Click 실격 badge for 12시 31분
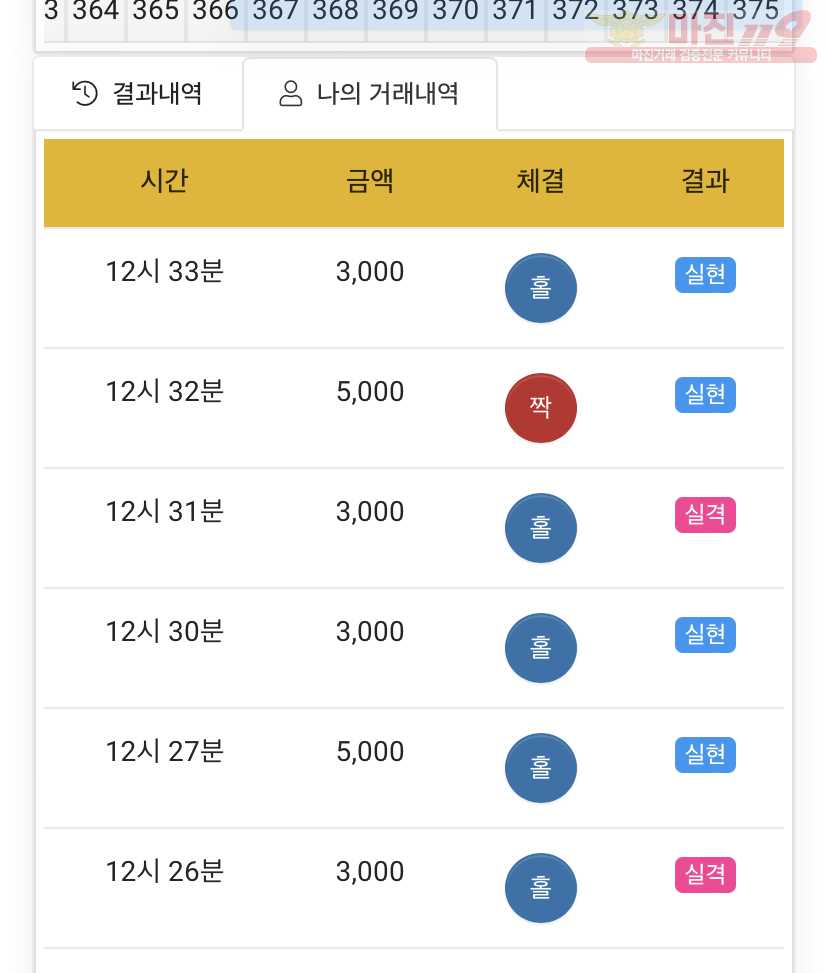 (705, 514)
